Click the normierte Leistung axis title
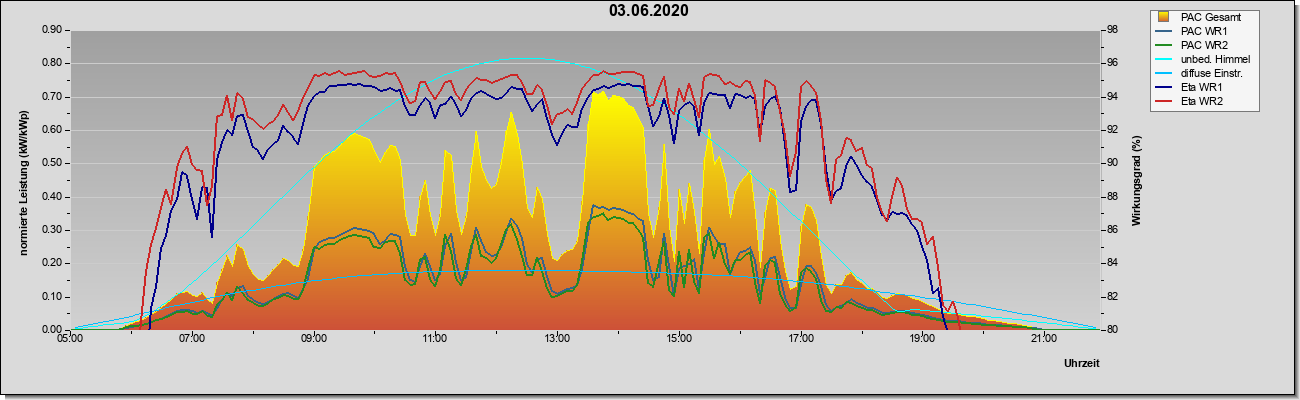Viewport: 1300px width, 400px height. click(22, 180)
